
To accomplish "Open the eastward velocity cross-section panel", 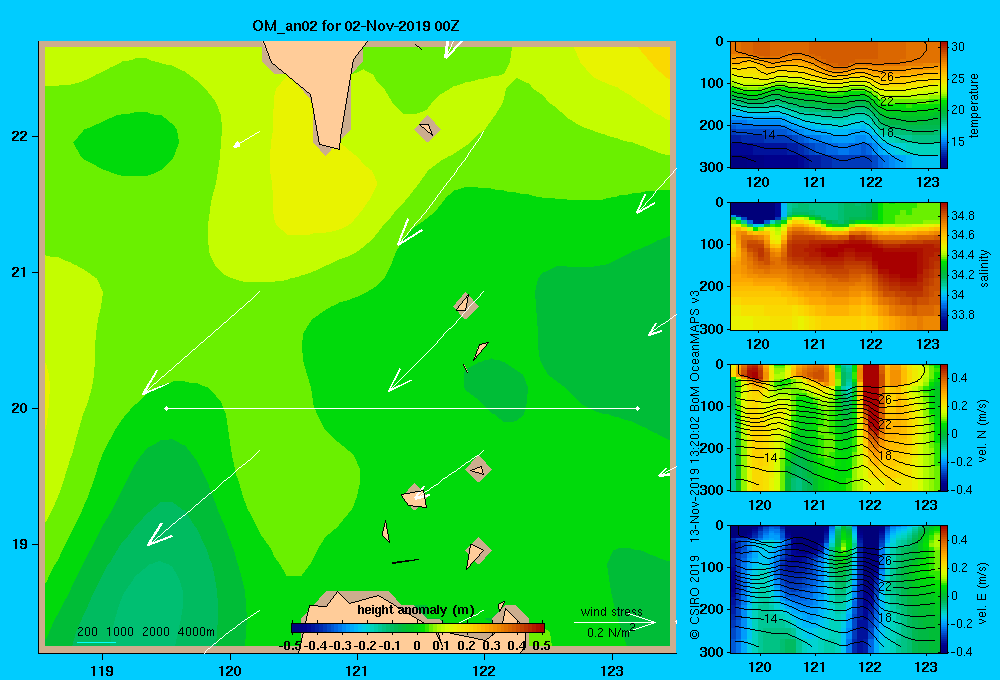I will click(835, 589).
